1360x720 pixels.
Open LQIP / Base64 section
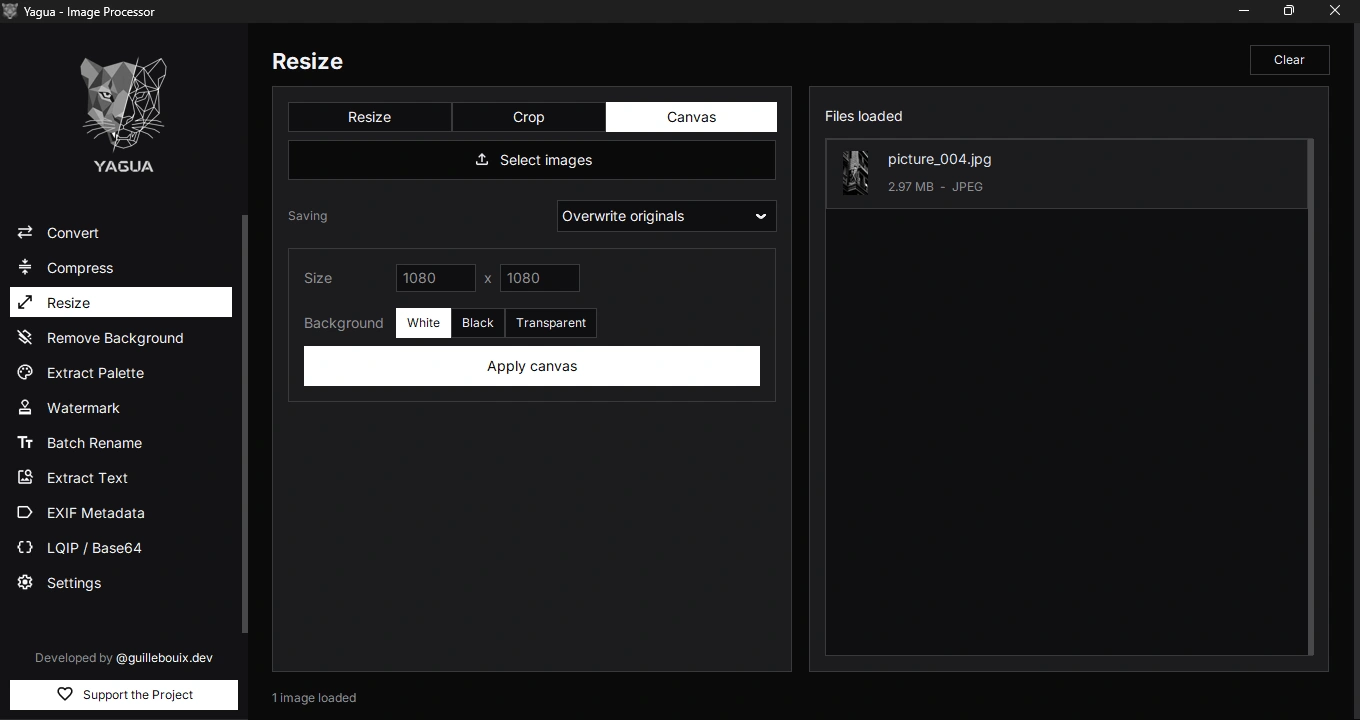(x=121, y=547)
